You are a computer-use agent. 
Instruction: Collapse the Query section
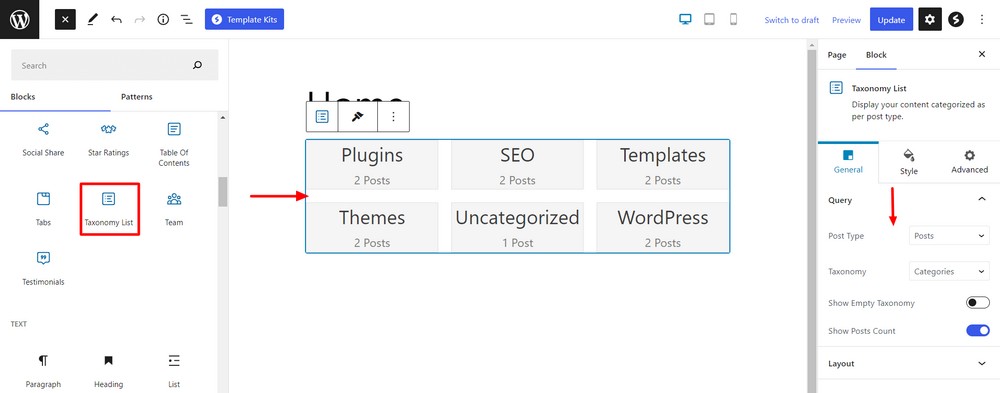tap(908, 200)
